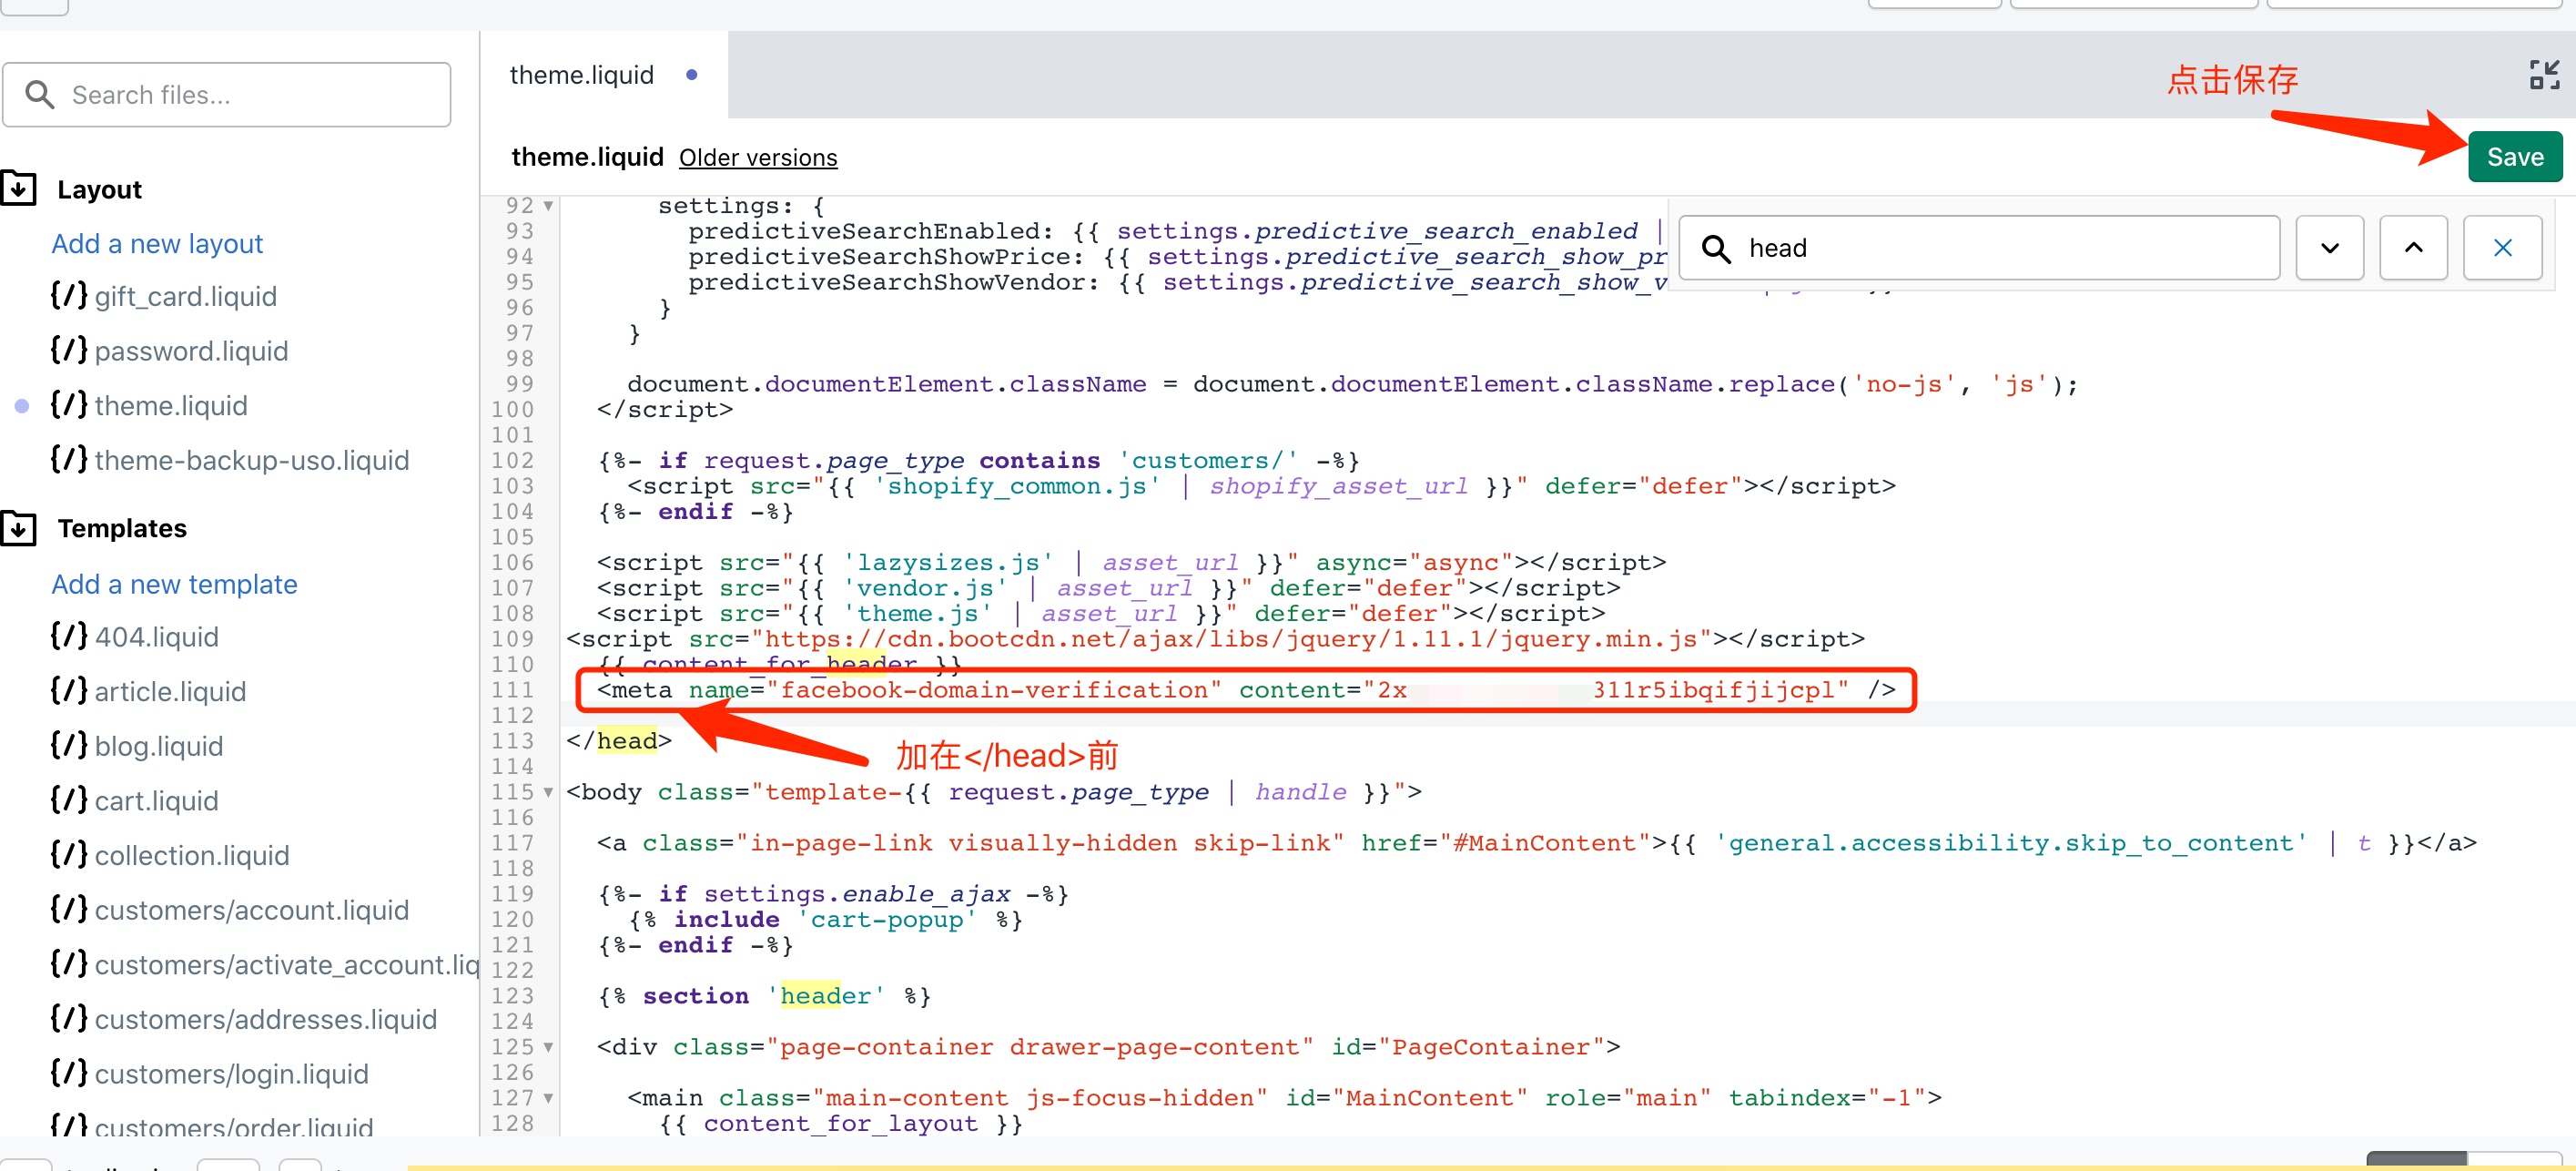The image size is (2576, 1171).
Task: Open customers/addresses.liquid template
Action: tap(266, 1019)
